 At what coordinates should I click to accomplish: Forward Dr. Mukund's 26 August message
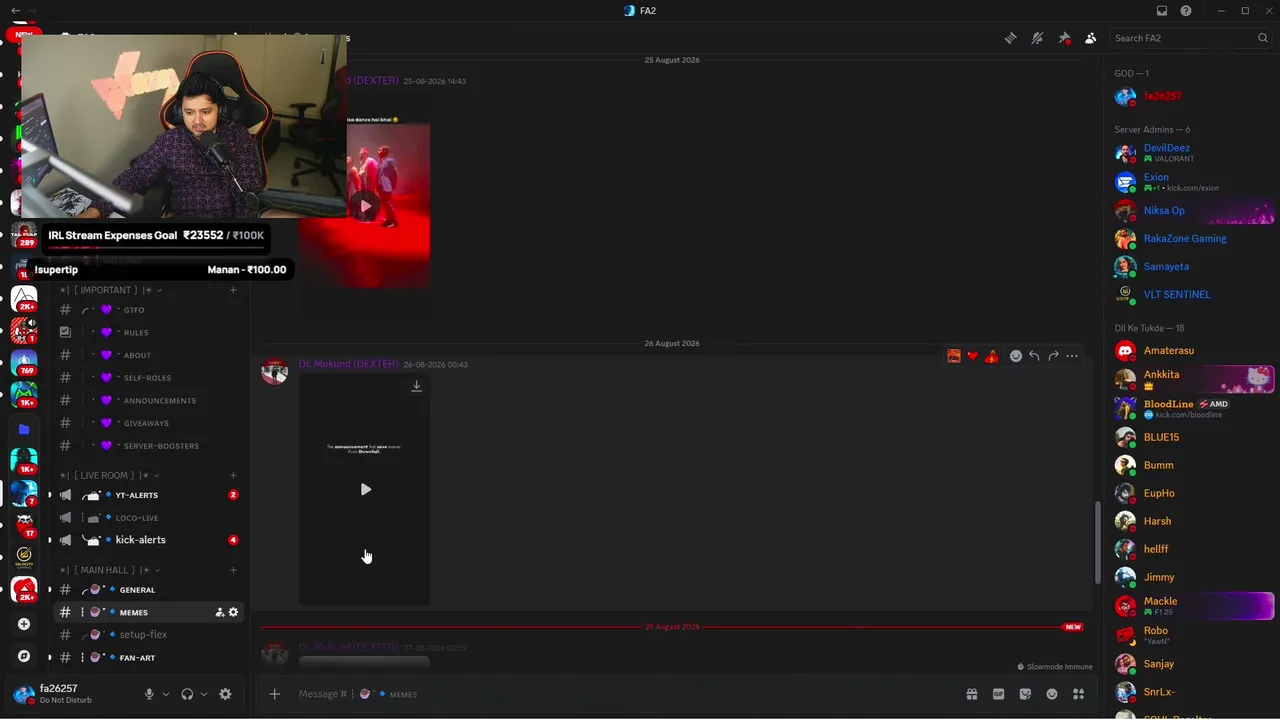click(x=1053, y=356)
